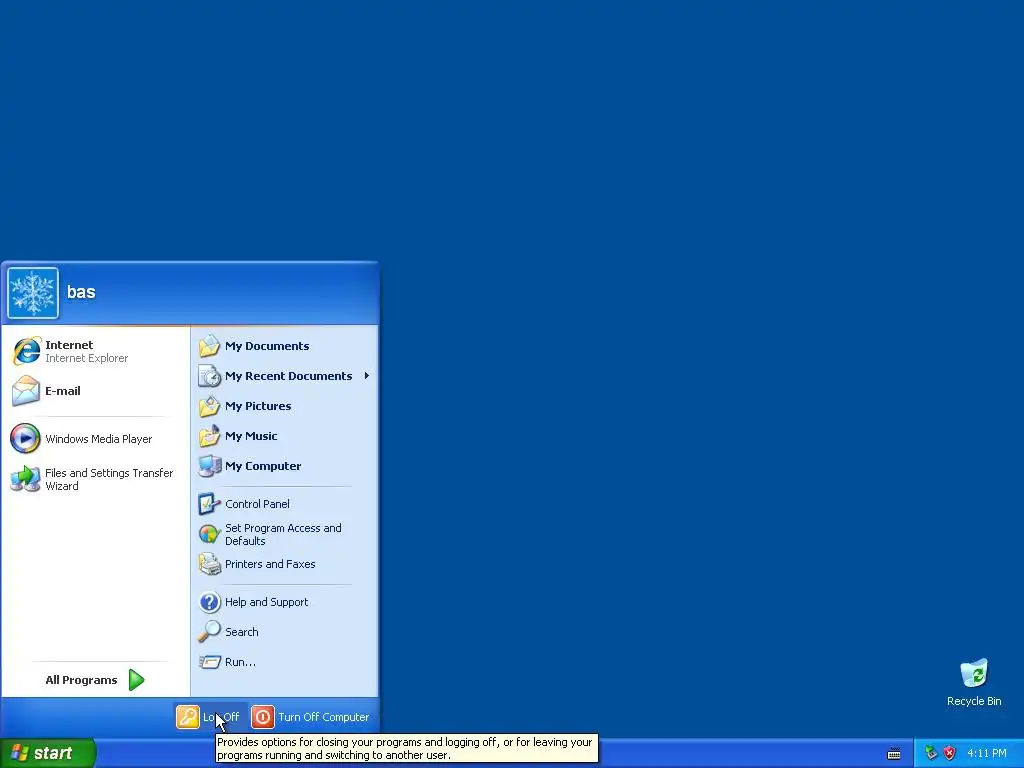The height and width of the screenshot is (768, 1024).
Task: Click the bas user name
Action: [x=81, y=292]
